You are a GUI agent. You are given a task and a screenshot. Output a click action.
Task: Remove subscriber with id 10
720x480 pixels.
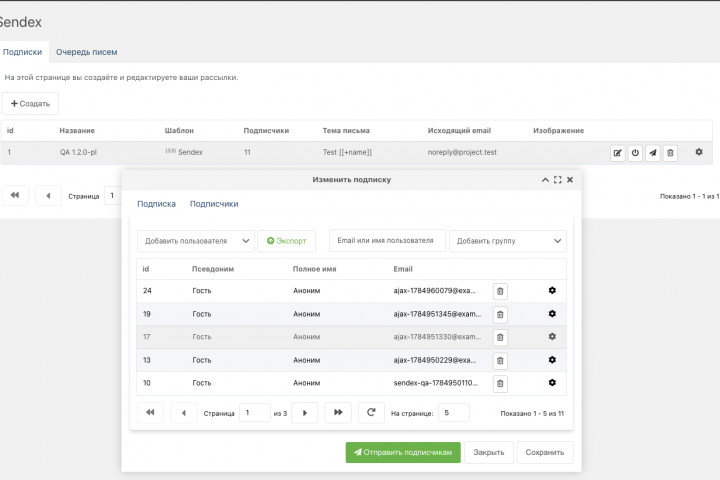(x=500, y=384)
